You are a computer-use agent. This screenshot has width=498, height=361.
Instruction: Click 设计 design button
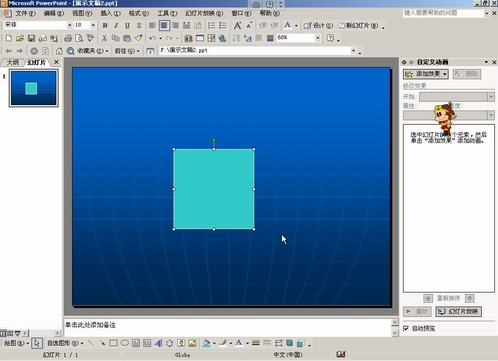point(318,25)
